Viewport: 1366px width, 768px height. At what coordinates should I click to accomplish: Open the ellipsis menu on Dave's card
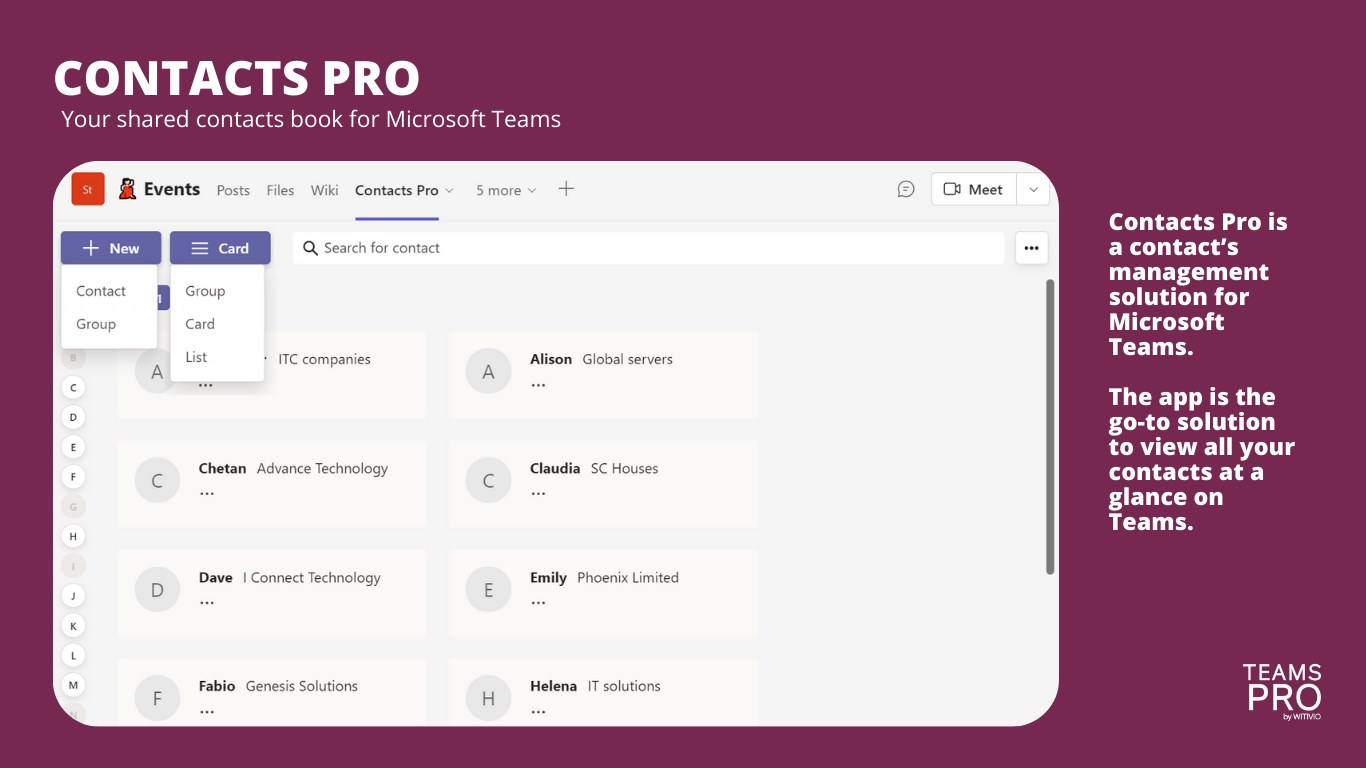pos(207,603)
